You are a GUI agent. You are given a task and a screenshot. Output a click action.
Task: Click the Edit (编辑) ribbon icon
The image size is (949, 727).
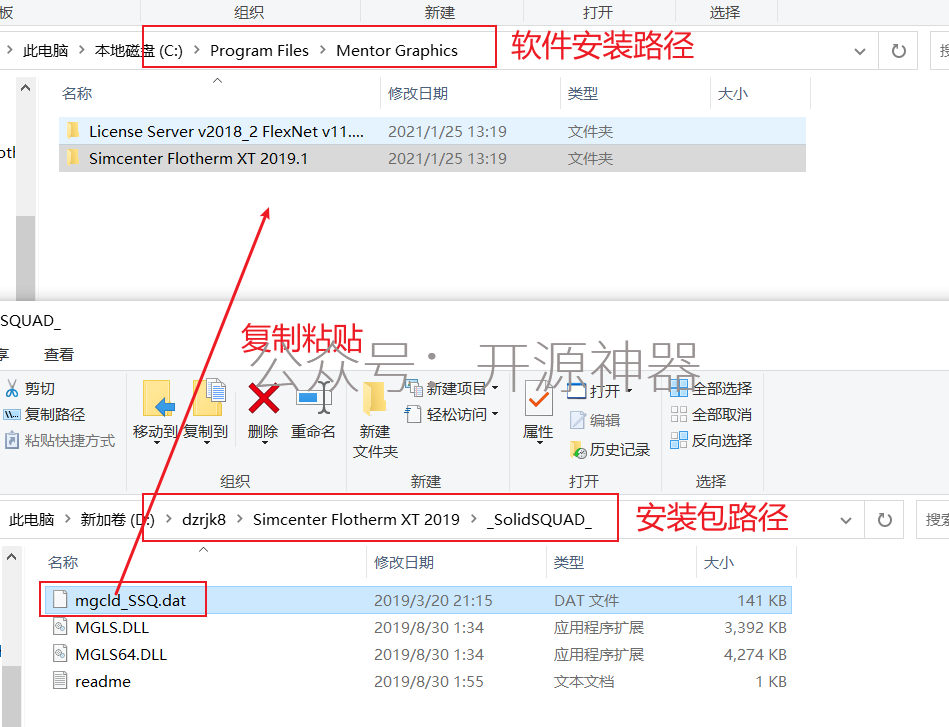coord(578,419)
